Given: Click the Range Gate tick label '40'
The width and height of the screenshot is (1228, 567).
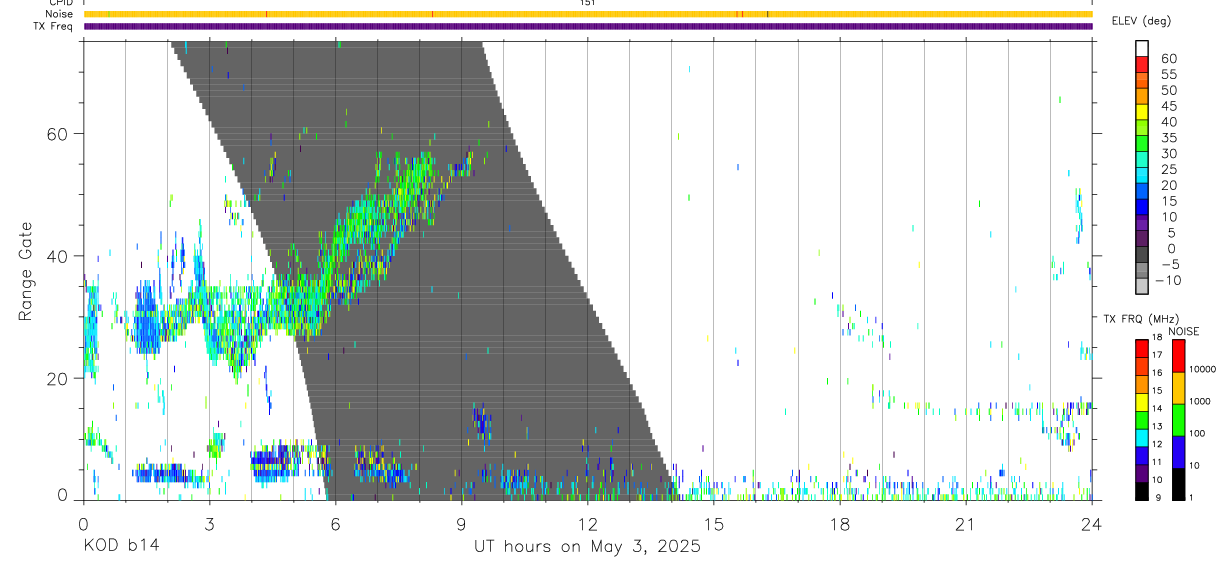Looking at the screenshot, I should point(57,256).
